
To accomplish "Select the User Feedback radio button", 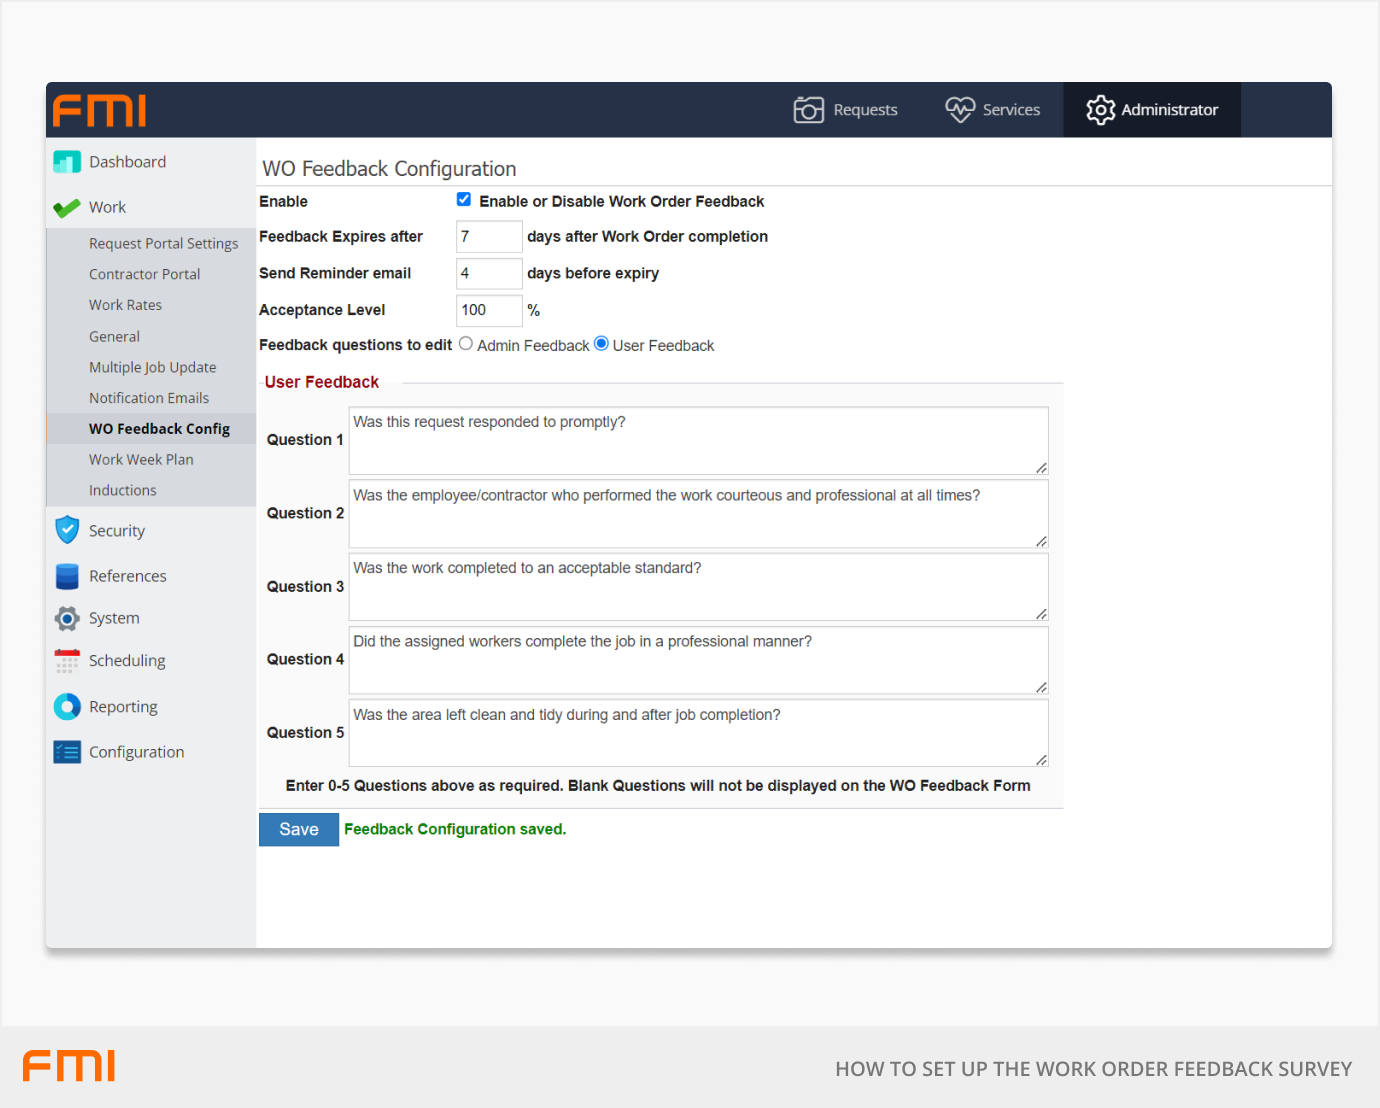I will pos(601,344).
